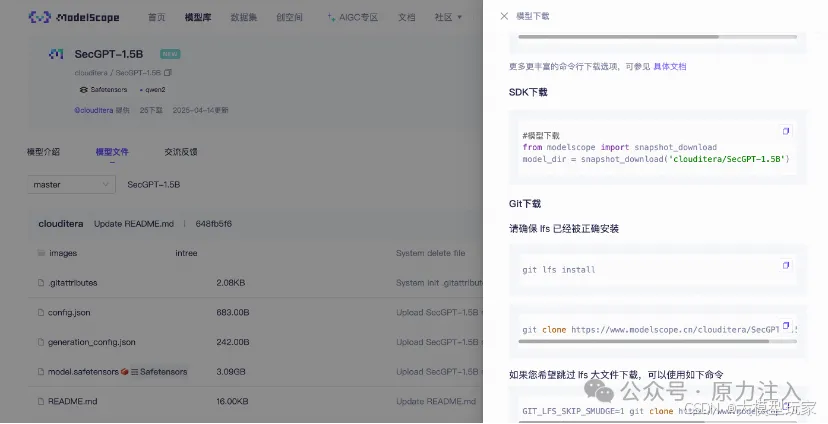Click the .gitattributes file icon

point(41,283)
